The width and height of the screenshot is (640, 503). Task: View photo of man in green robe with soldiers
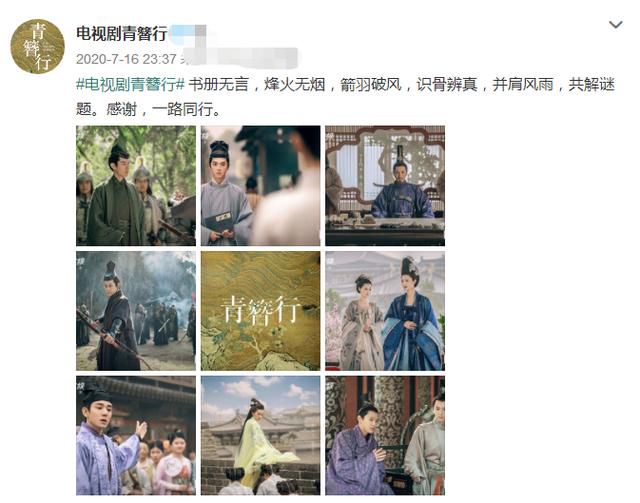click(x=136, y=185)
